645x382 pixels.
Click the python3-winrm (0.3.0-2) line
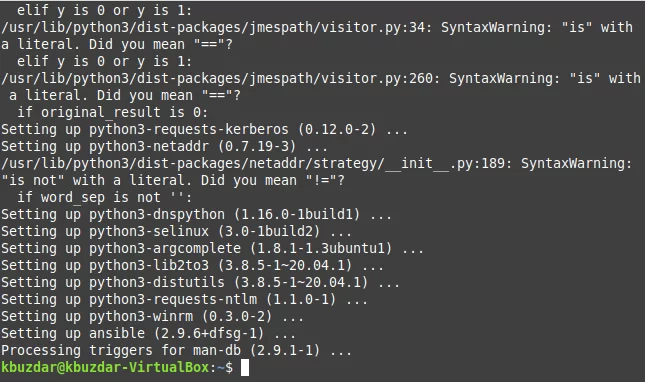tap(152, 316)
